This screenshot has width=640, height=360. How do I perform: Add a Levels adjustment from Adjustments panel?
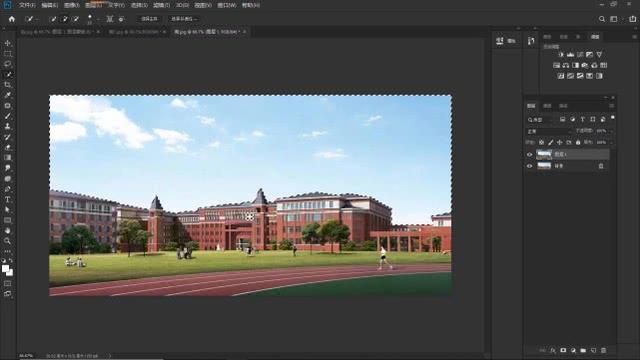click(570, 54)
